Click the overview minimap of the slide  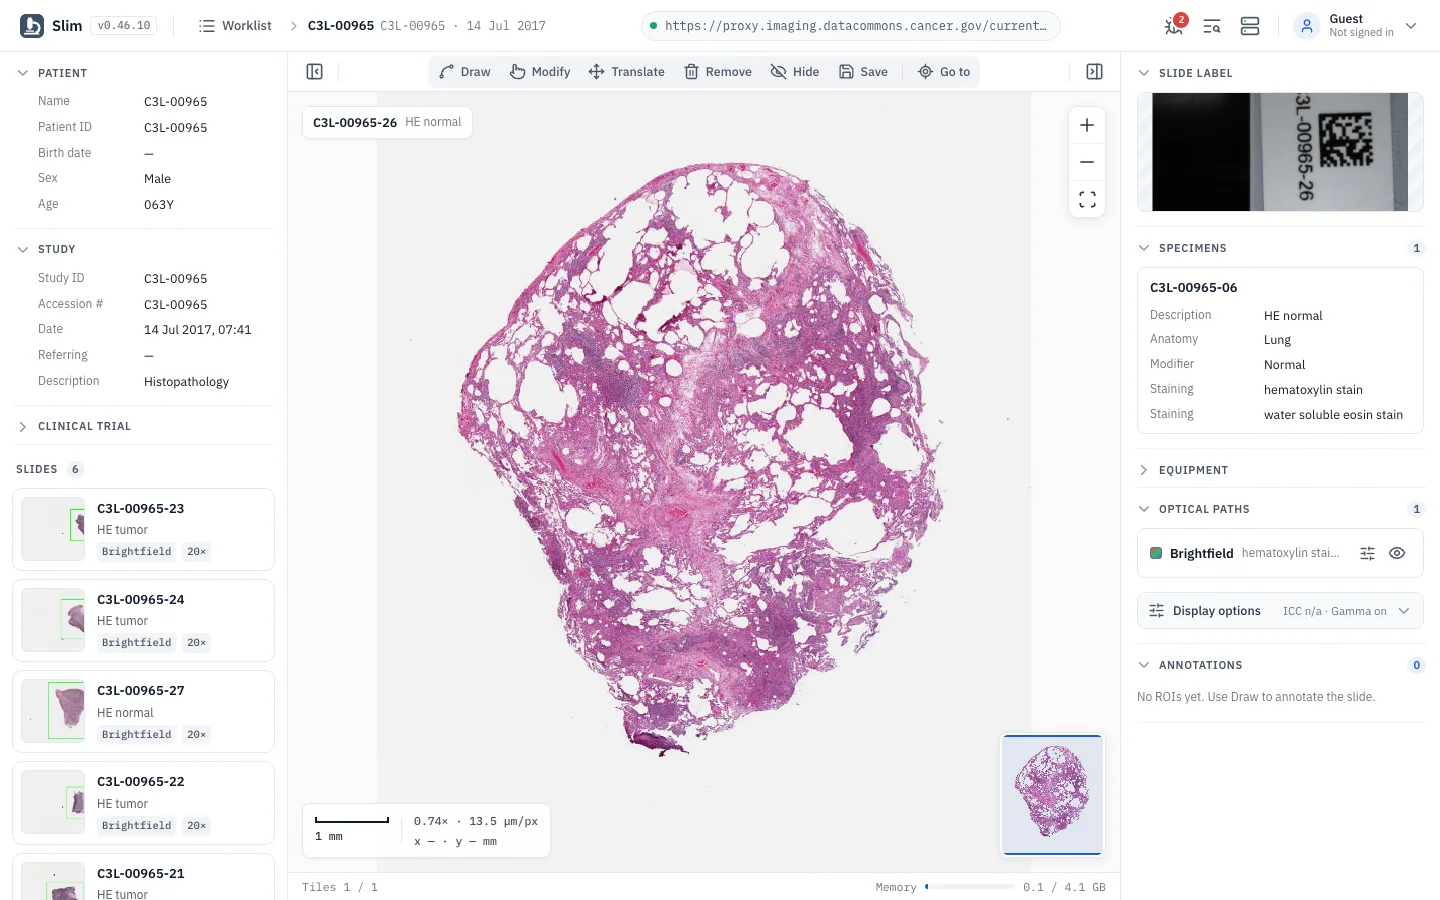pos(1052,795)
